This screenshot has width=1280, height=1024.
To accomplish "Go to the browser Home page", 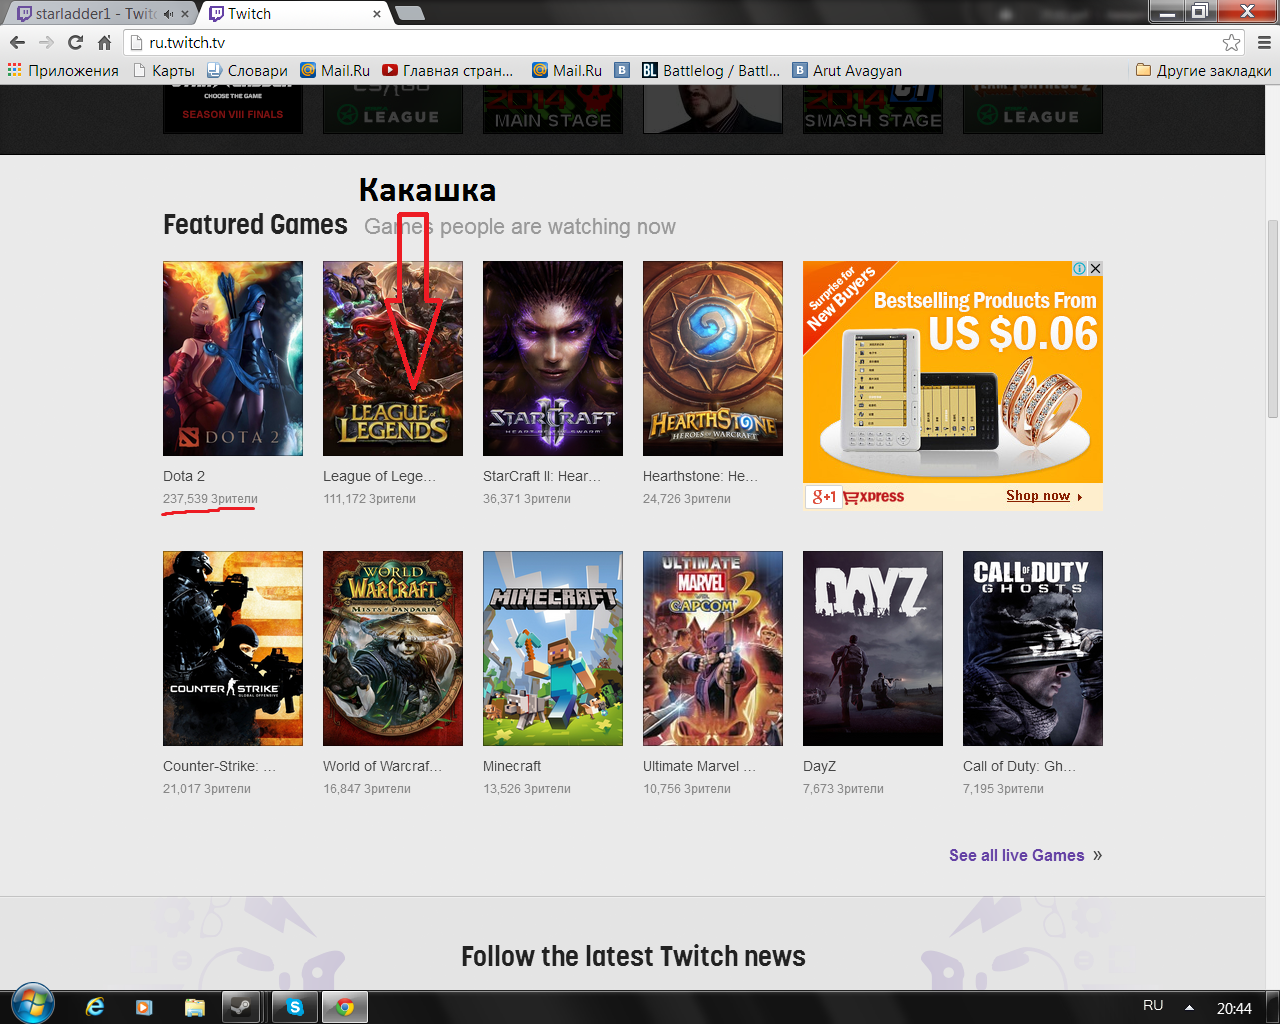I will (104, 42).
